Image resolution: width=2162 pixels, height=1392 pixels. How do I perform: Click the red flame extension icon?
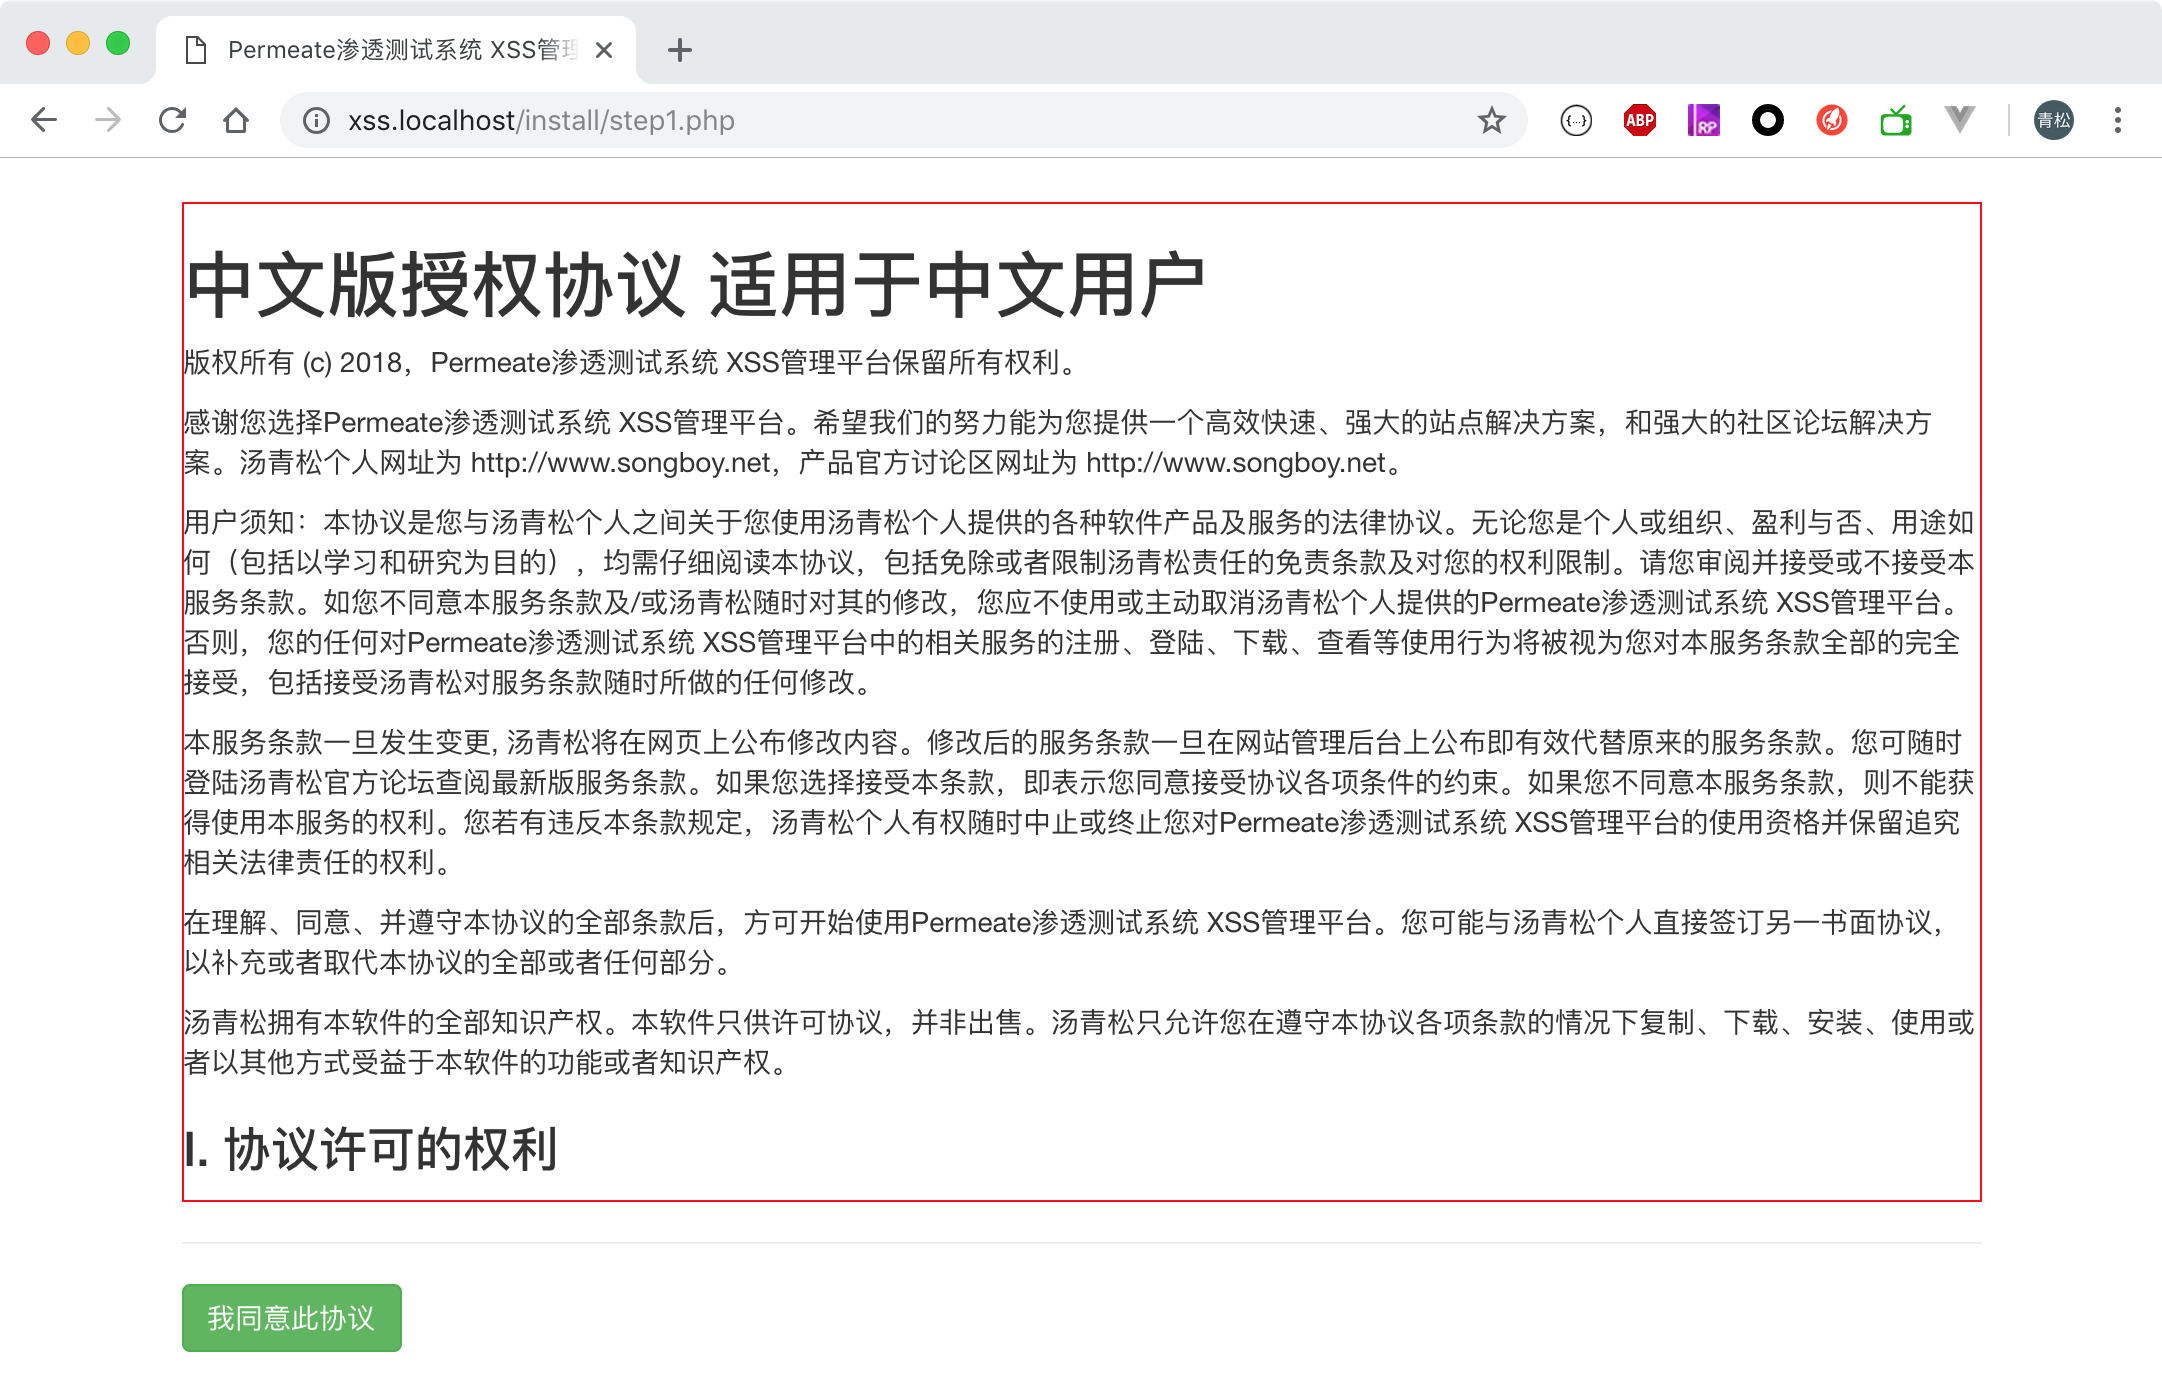(1831, 121)
